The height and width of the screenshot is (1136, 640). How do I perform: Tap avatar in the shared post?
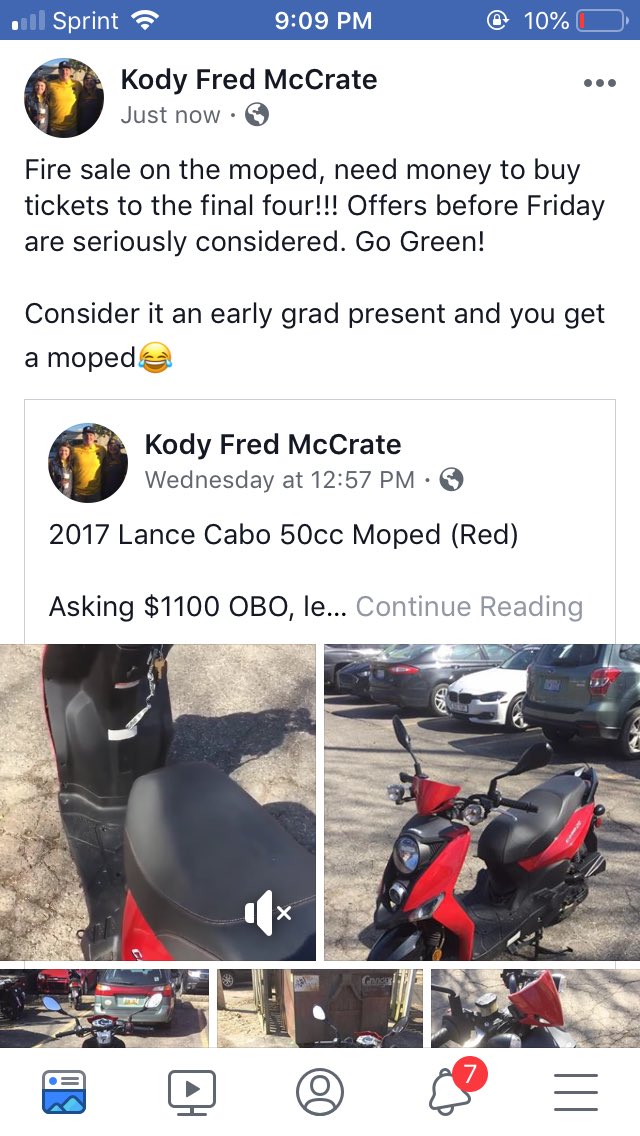(88, 463)
